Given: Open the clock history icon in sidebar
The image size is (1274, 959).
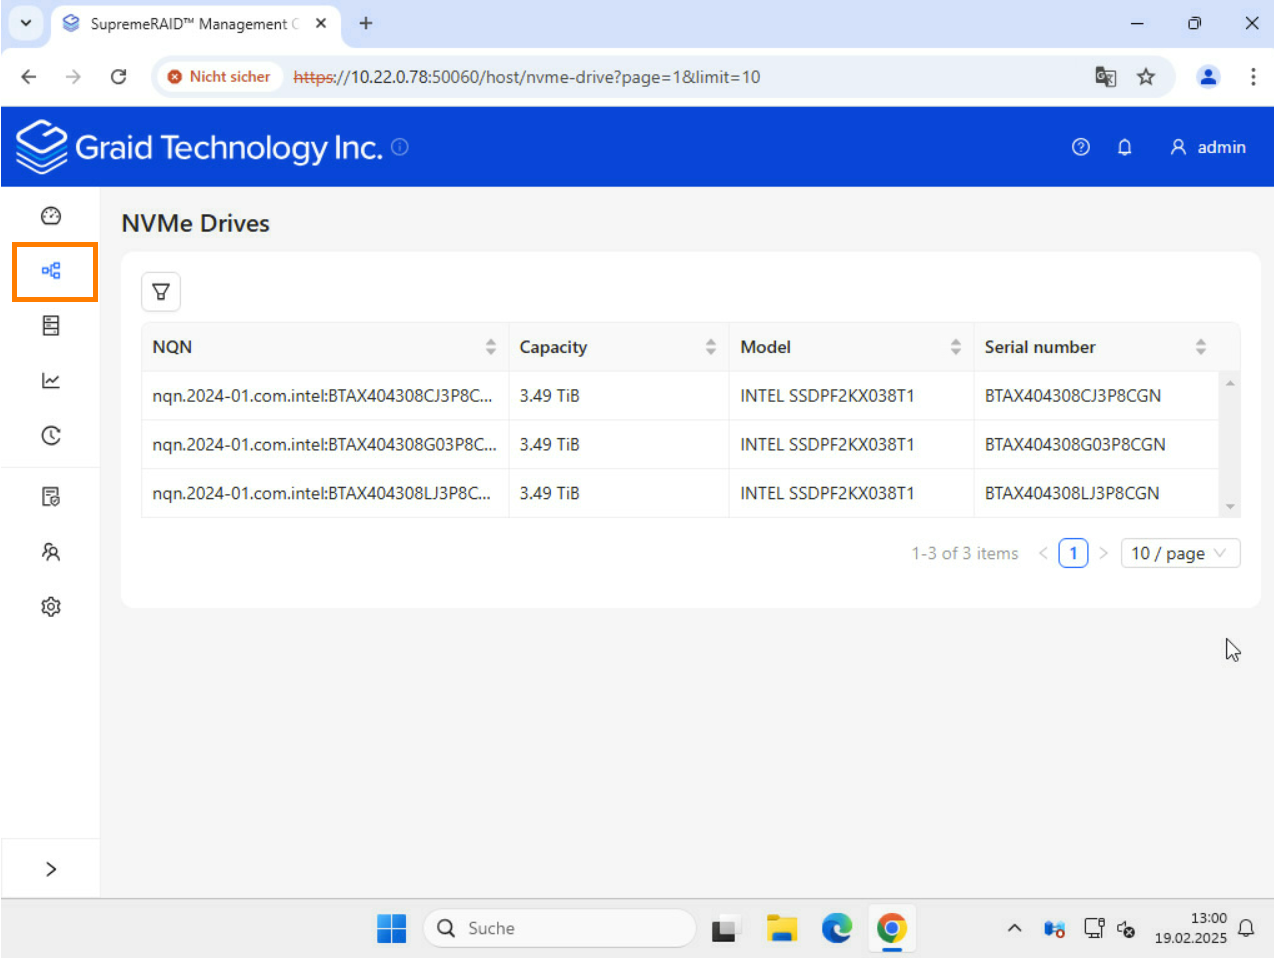Looking at the screenshot, I should [x=51, y=435].
